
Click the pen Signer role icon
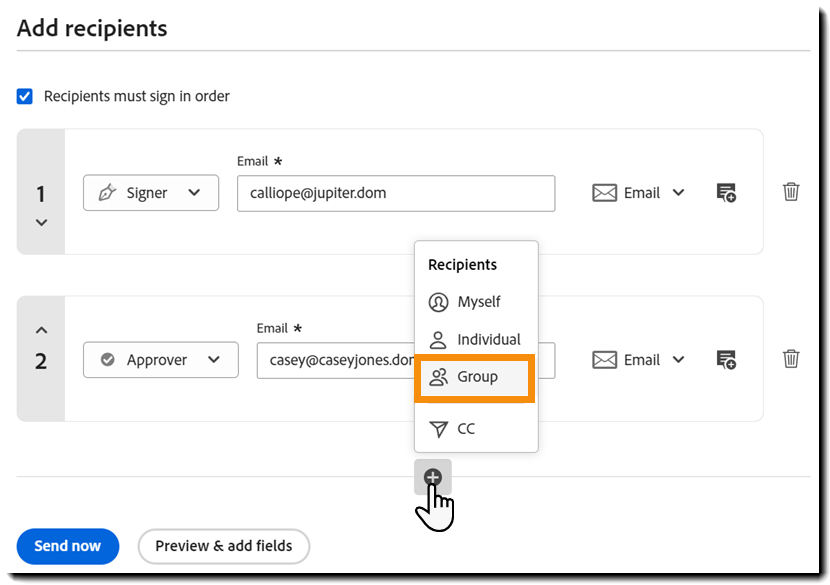tap(107, 193)
